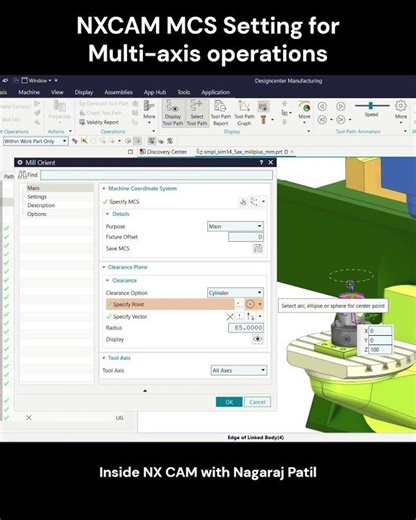
Task: Open Point dialog beside Specify Point
Action: [x=239, y=304]
